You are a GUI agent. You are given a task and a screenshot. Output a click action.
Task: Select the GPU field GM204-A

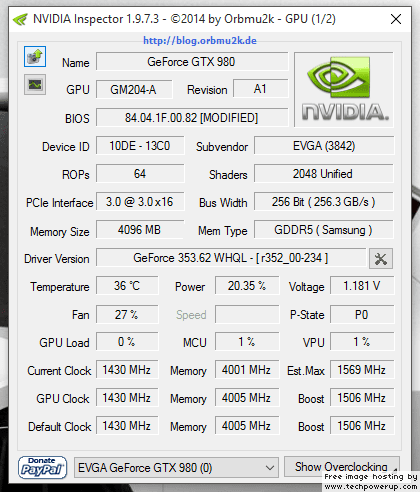134,89
